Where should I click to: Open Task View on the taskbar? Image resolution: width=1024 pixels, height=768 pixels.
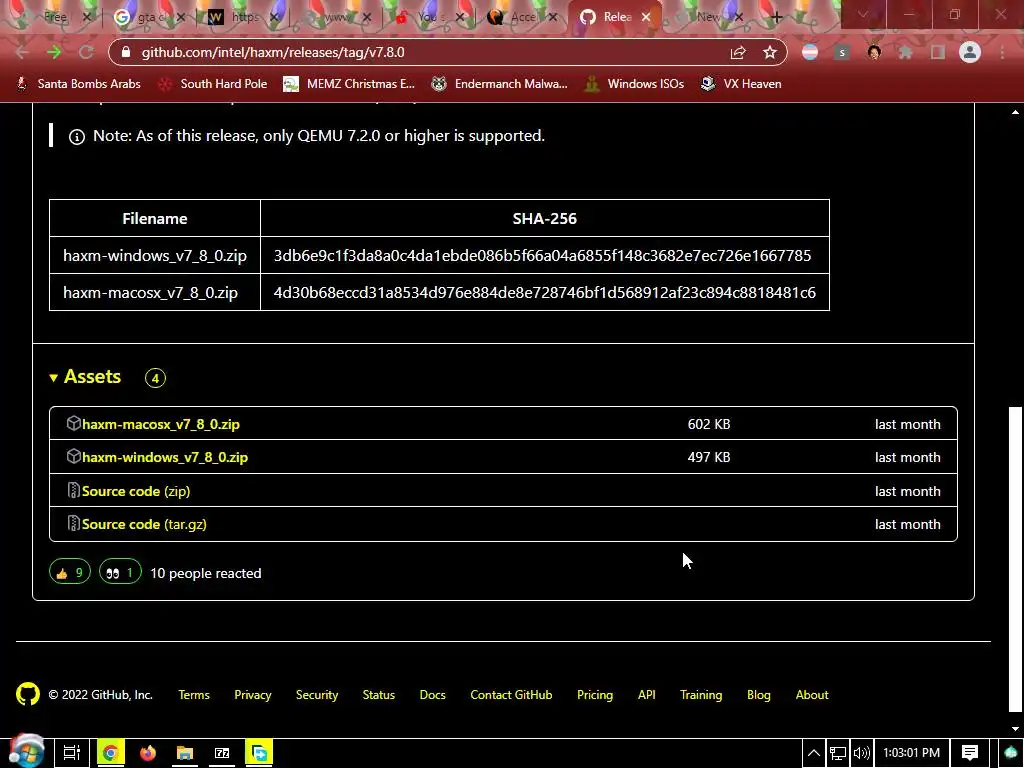[x=72, y=753]
